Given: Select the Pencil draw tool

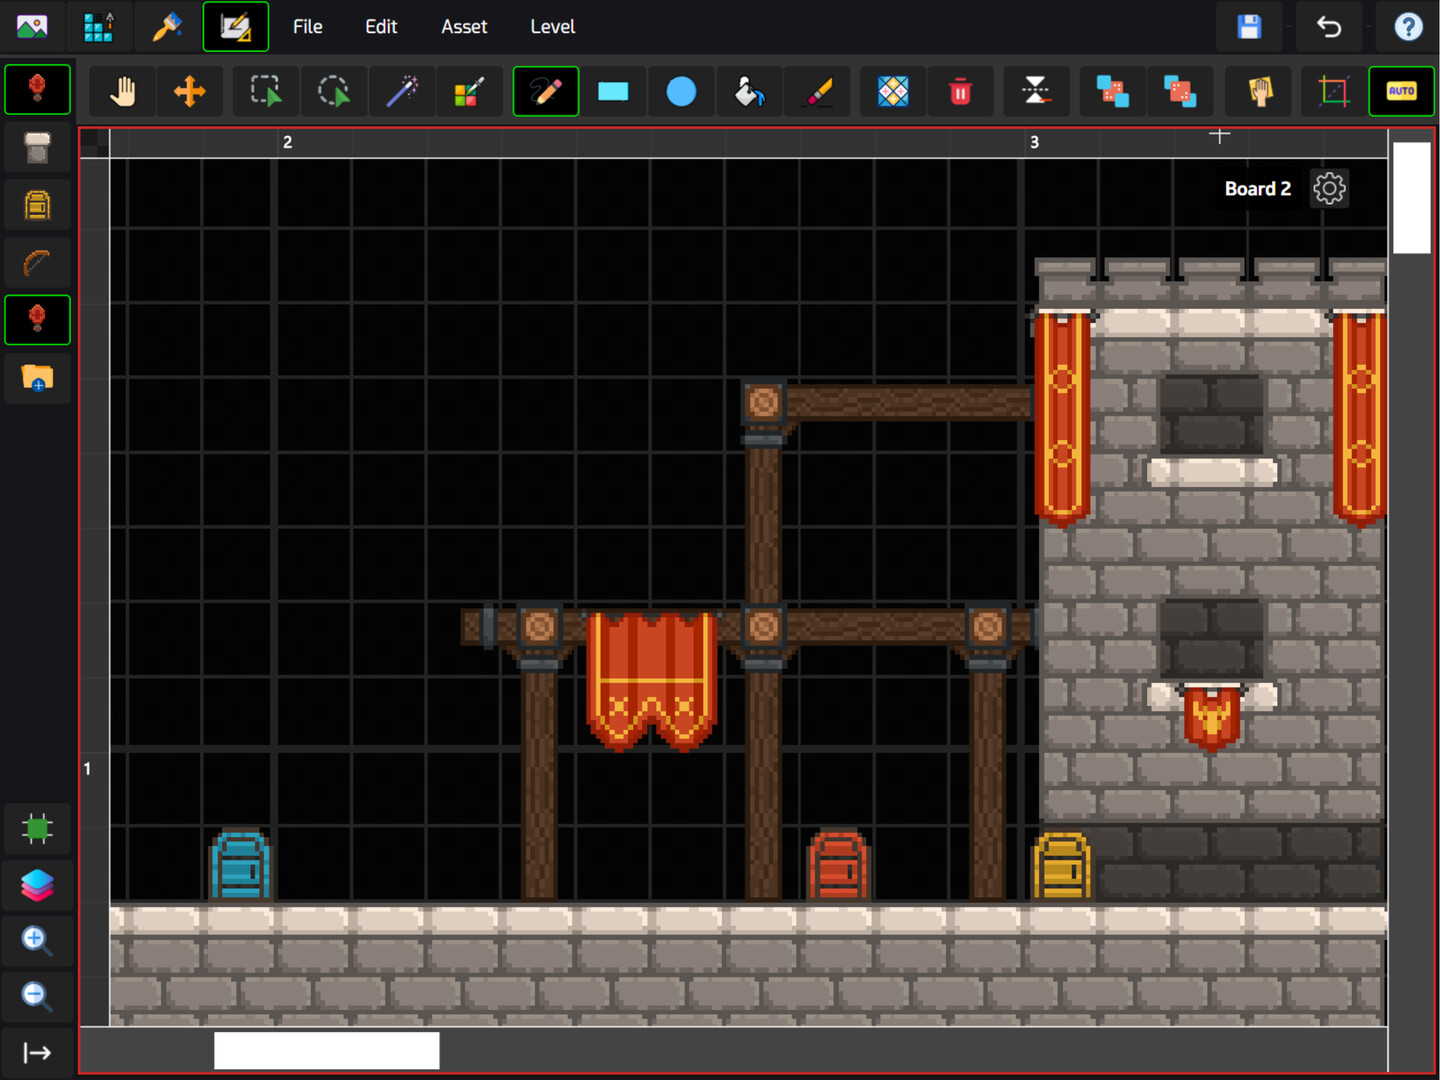Looking at the screenshot, I should click(x=545, y=92).
